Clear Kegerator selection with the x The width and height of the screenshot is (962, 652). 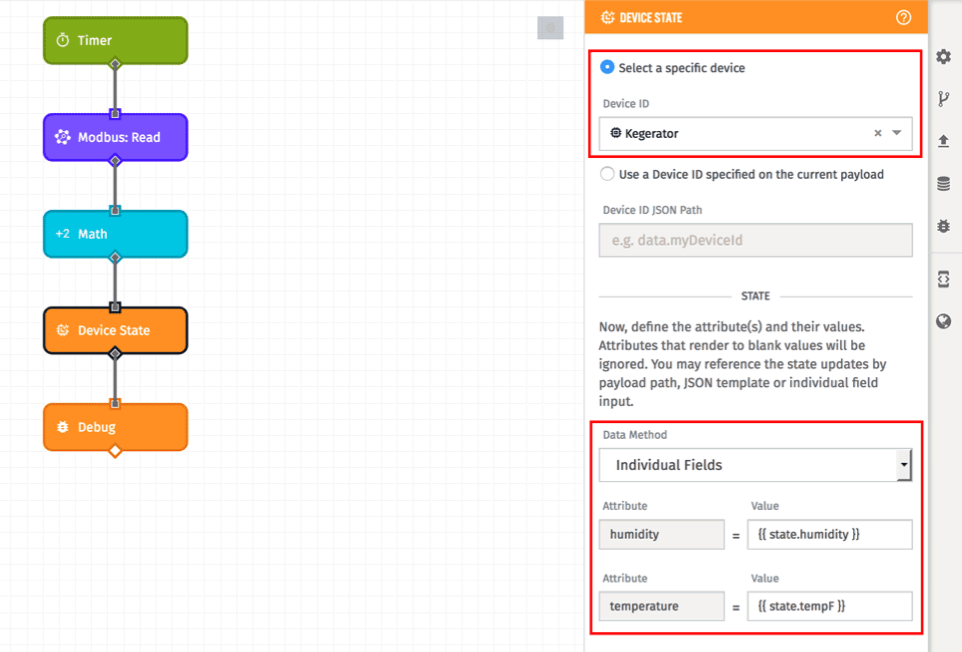click(877, 133)
